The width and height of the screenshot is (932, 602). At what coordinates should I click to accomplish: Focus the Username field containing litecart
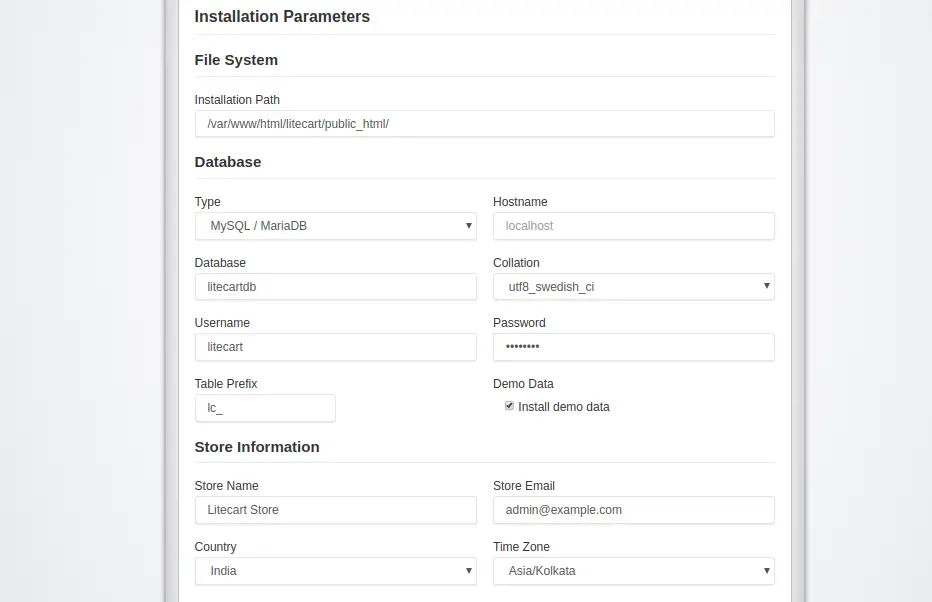click(336, 347)
